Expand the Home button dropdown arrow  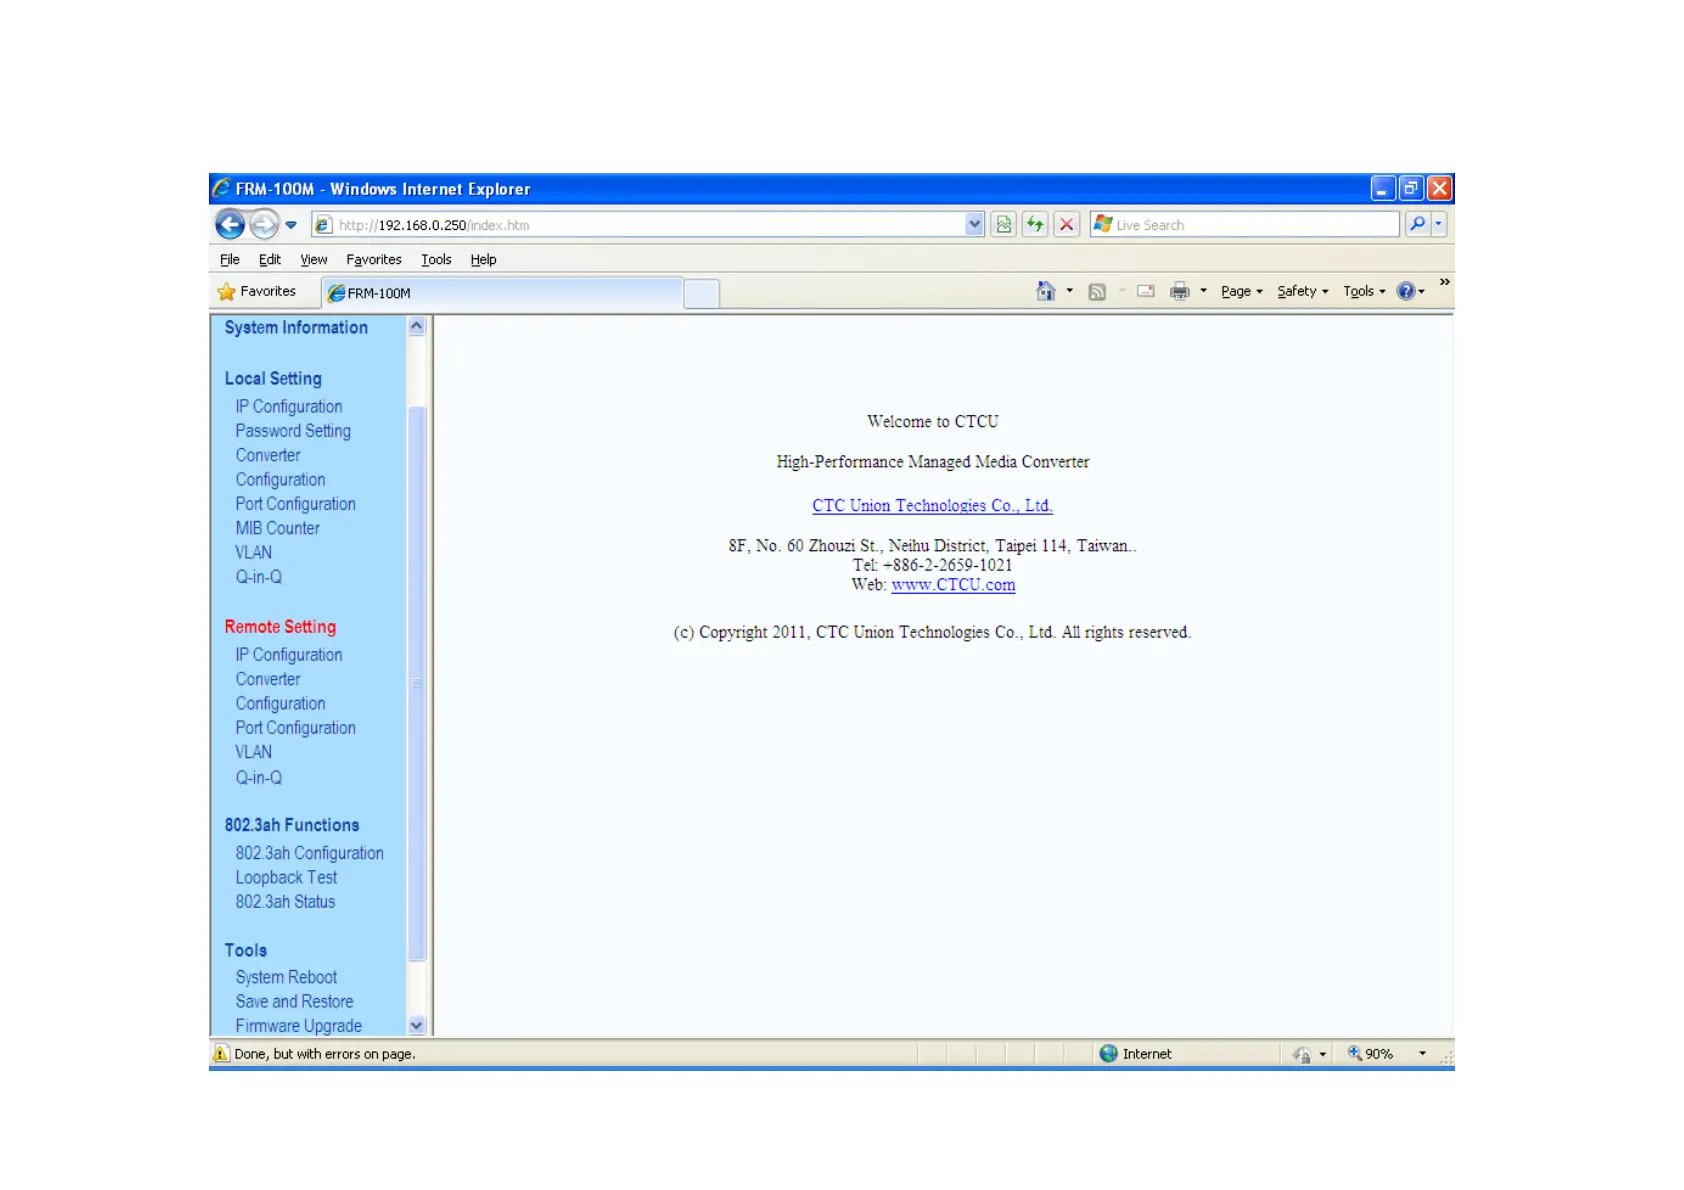pyautogui.click(x=1070, y=291)
